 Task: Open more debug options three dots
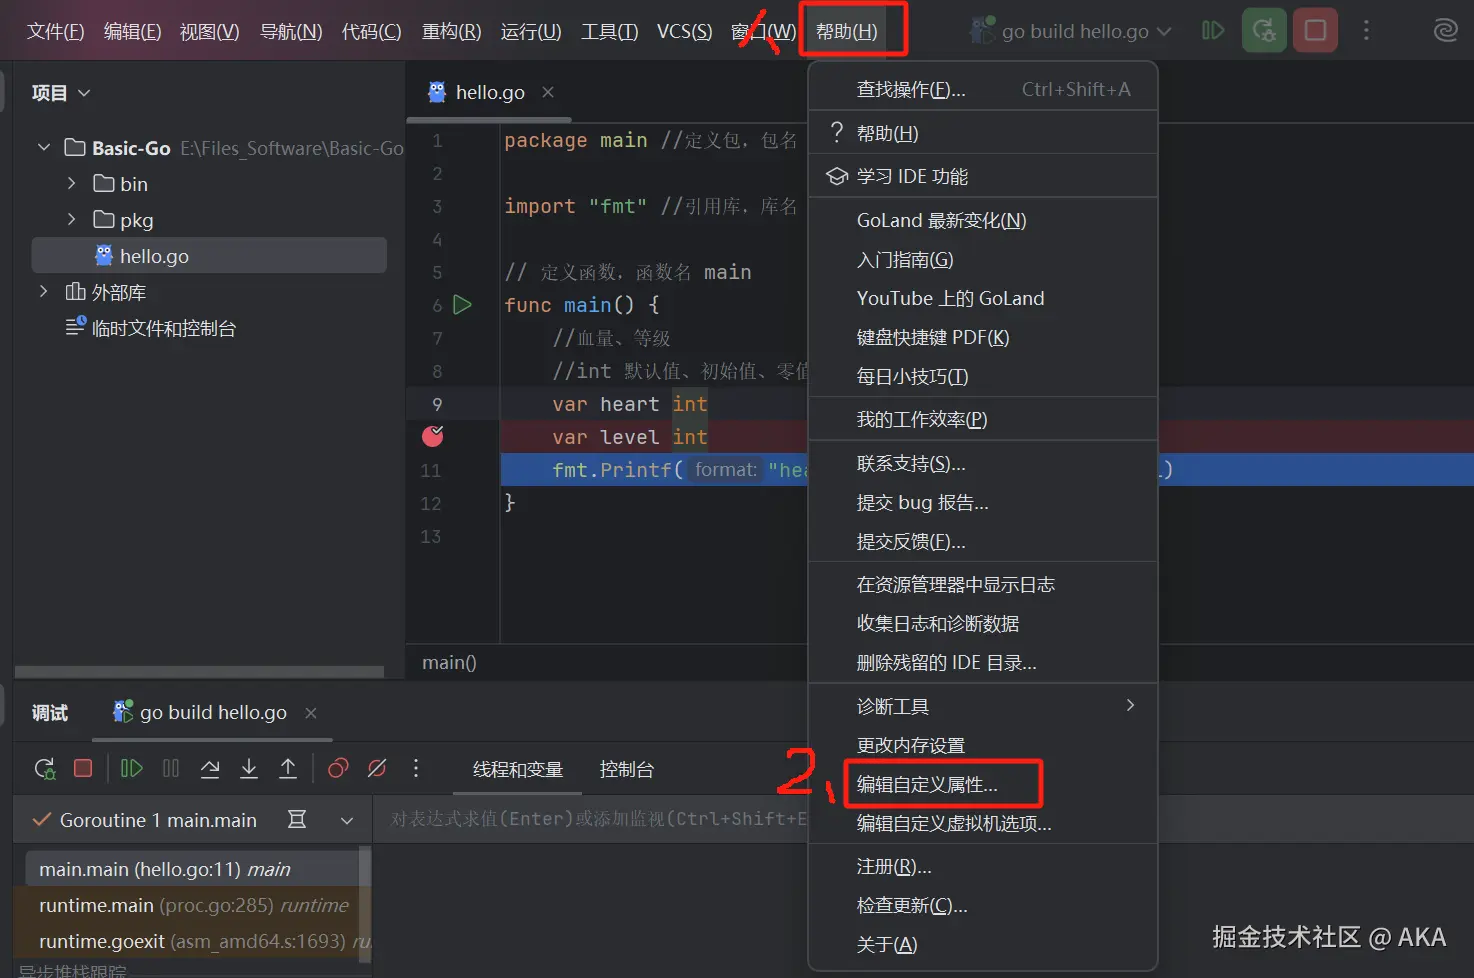[416, 768]
